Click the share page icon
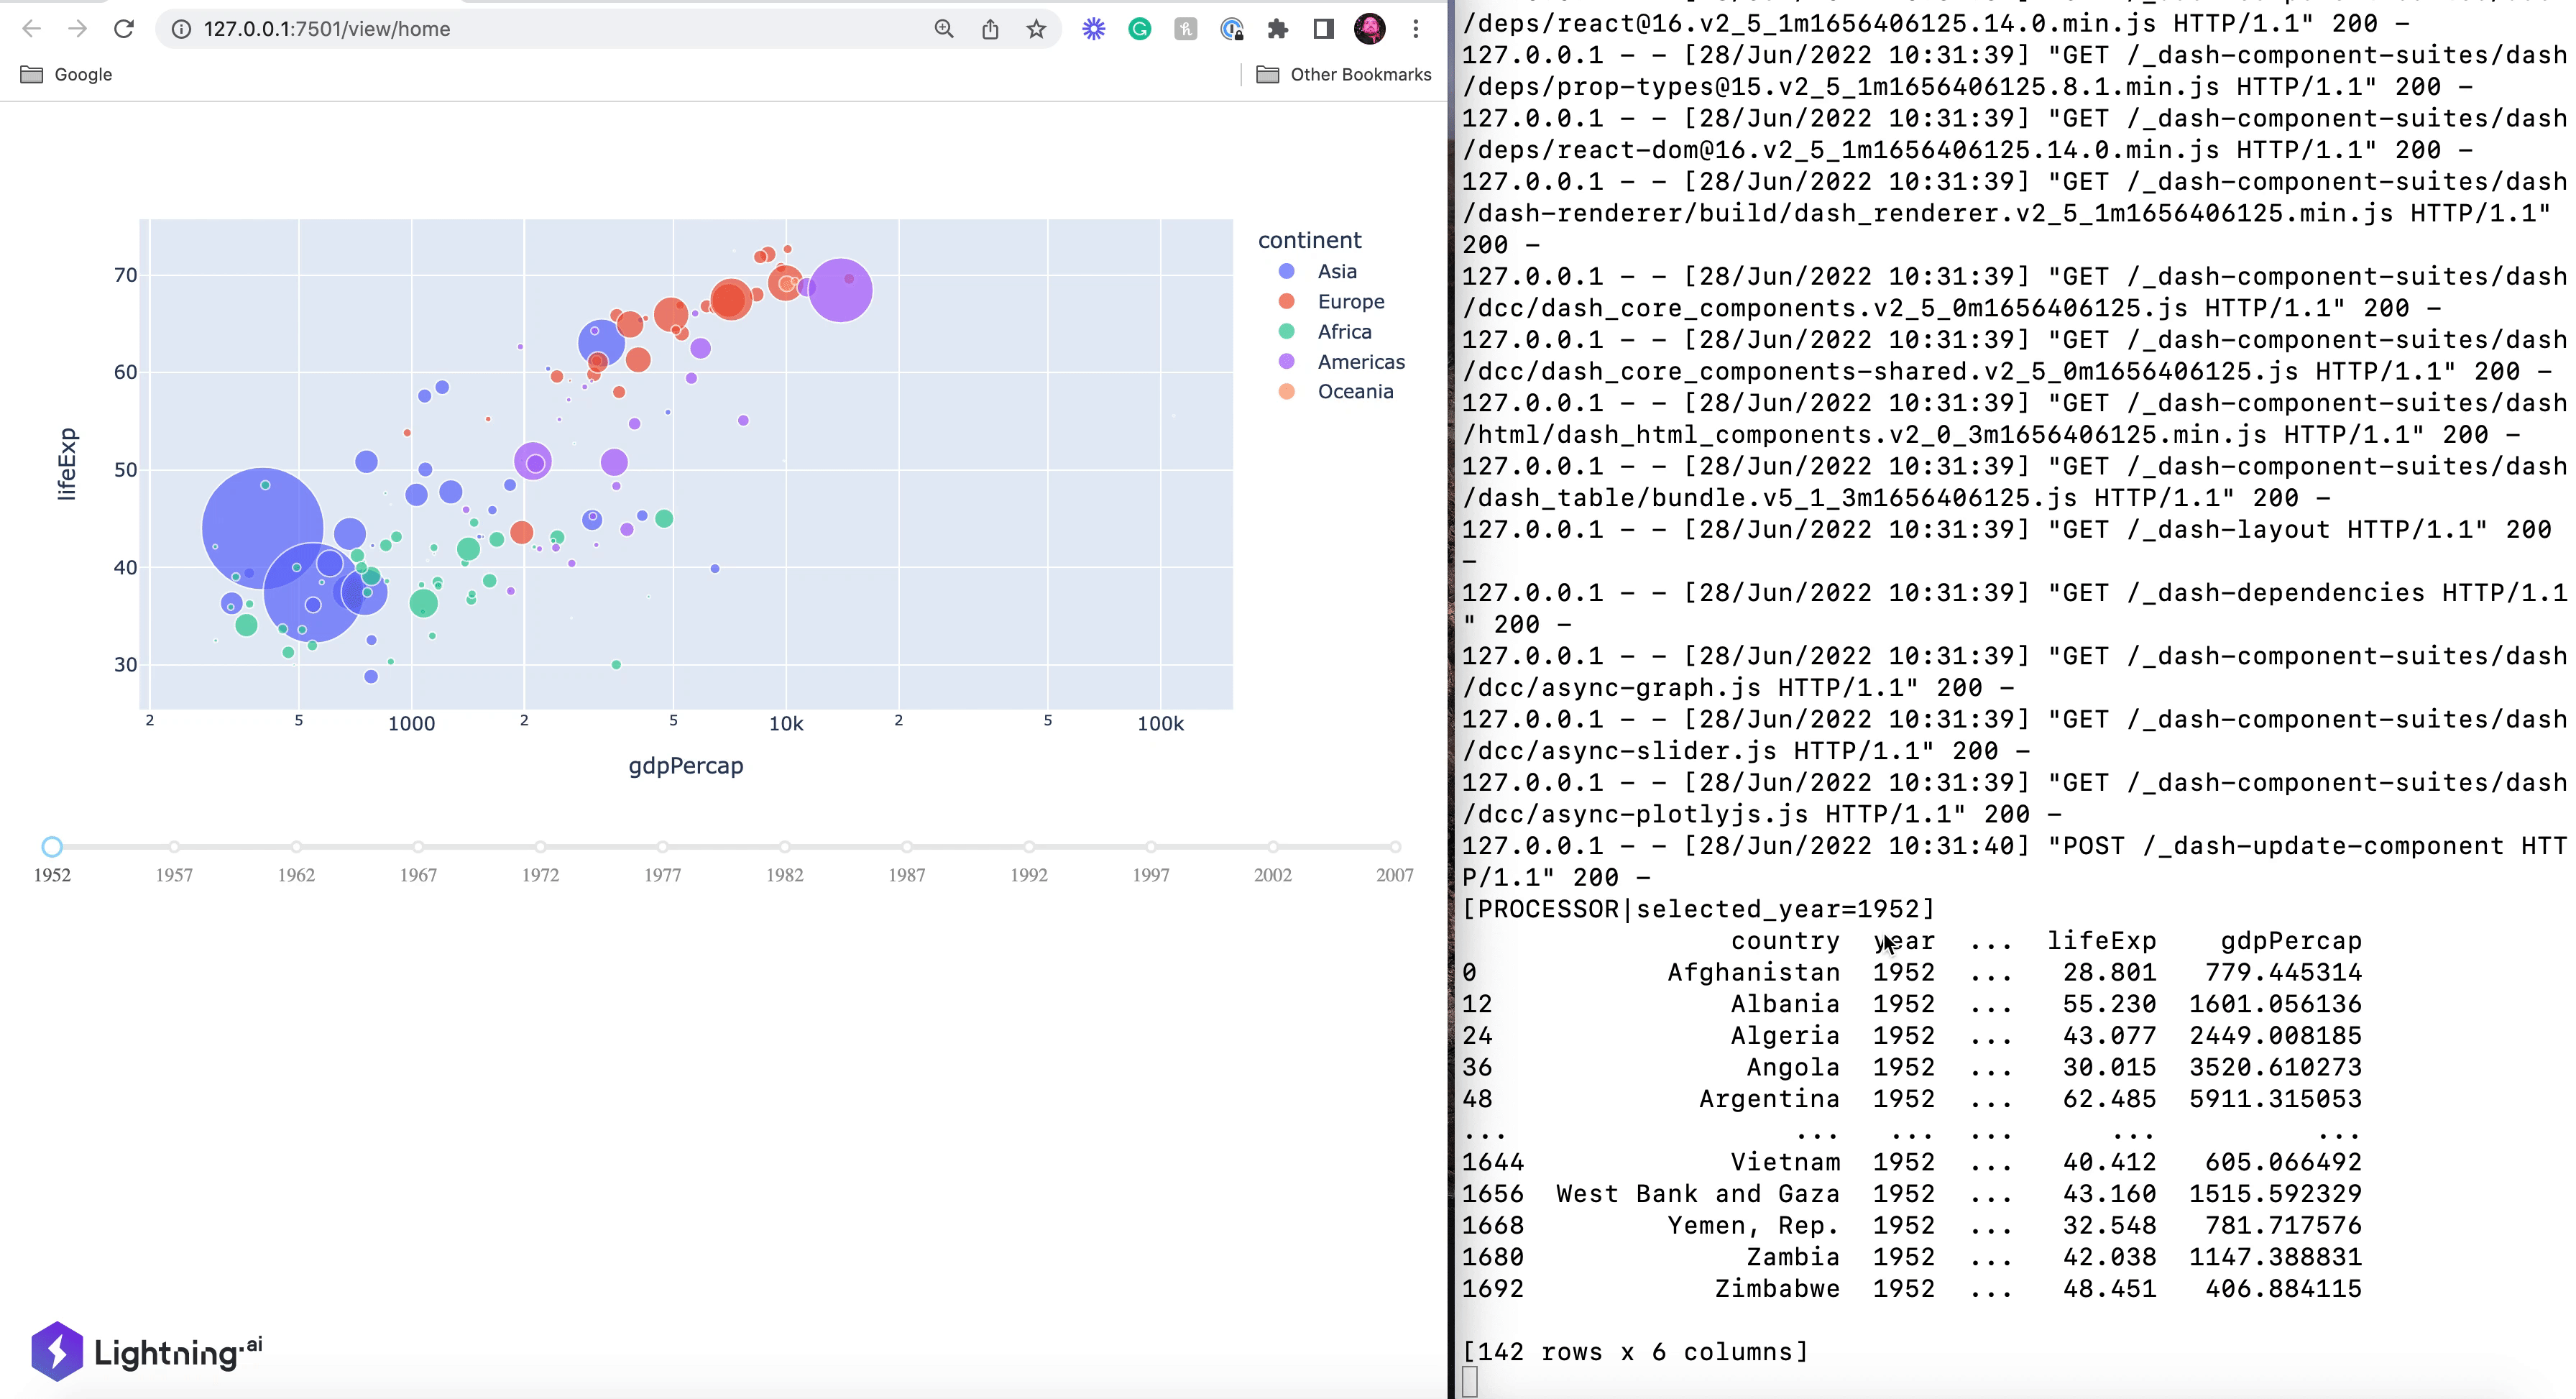The width and height of the screenshot is (2576, 1399). [990, 29]
